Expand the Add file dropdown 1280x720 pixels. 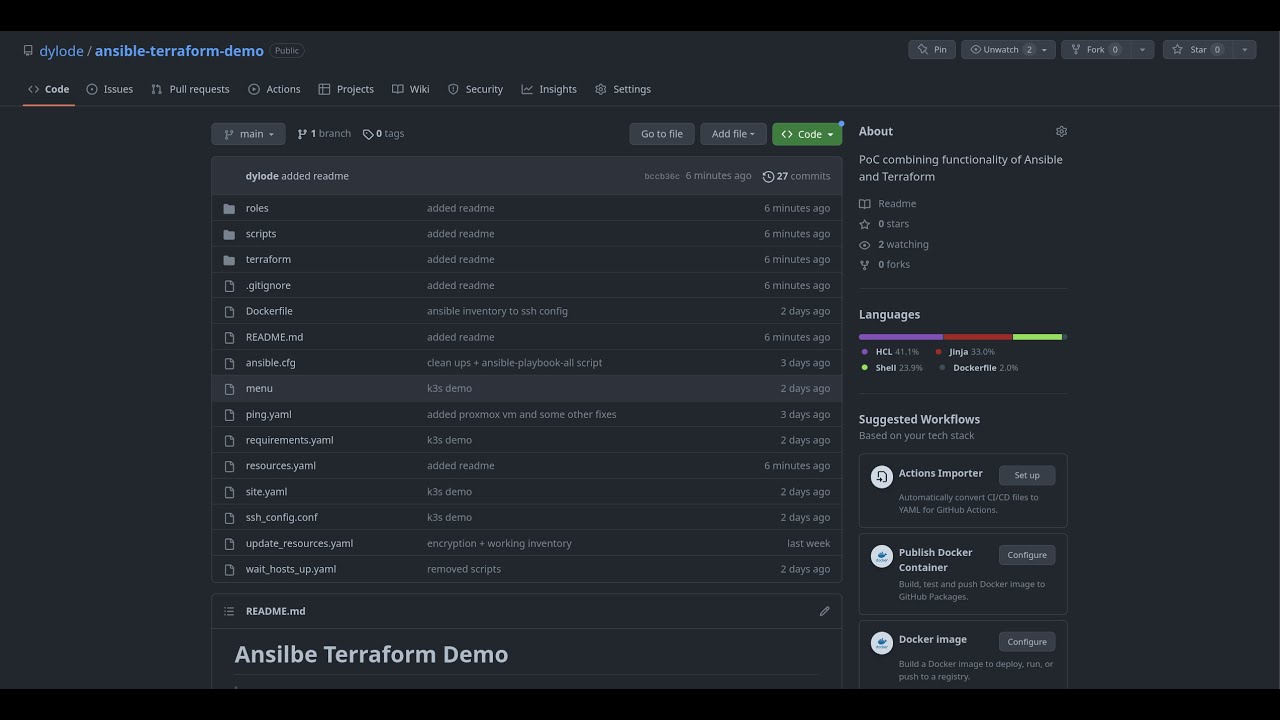coord(733,134)
